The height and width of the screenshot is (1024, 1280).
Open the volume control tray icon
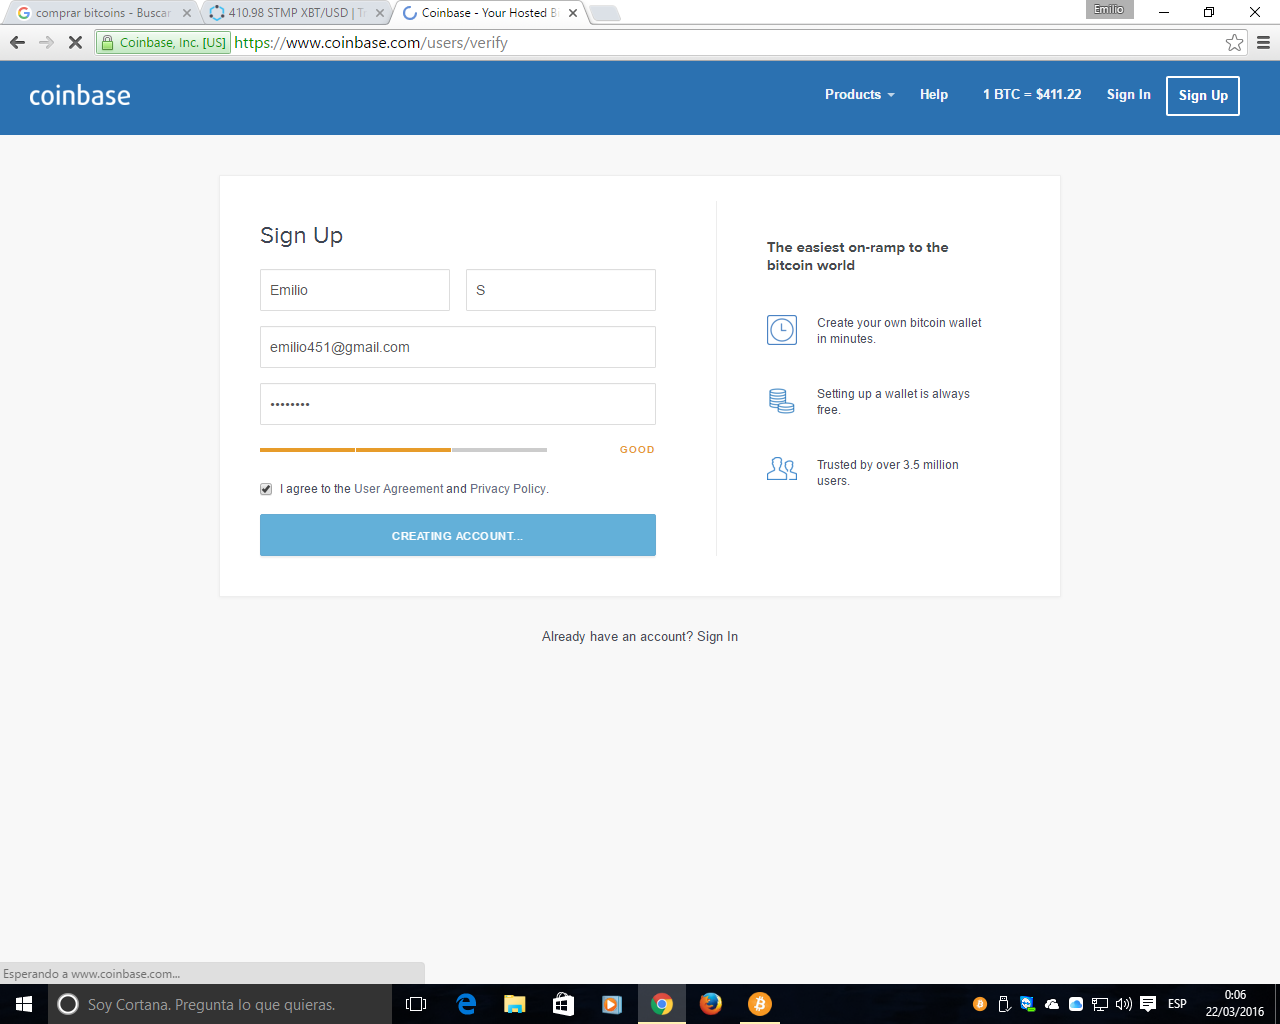(x=1124, y=1004)
